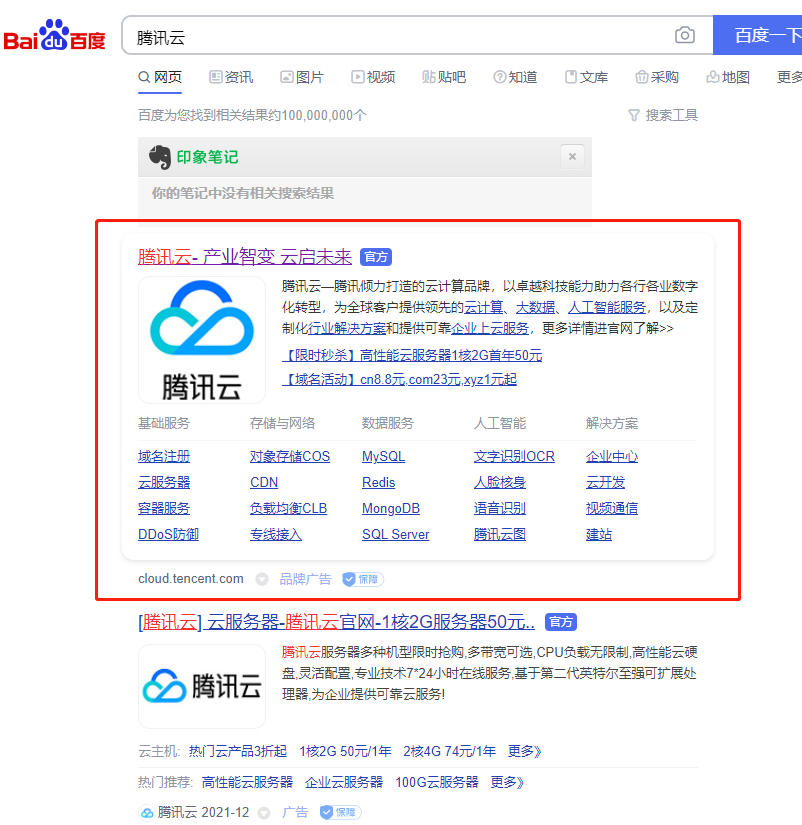Click the 热门云产品3折起 link
The width and height of the screenshot is (802, 825).
click(x=238, y=751)
